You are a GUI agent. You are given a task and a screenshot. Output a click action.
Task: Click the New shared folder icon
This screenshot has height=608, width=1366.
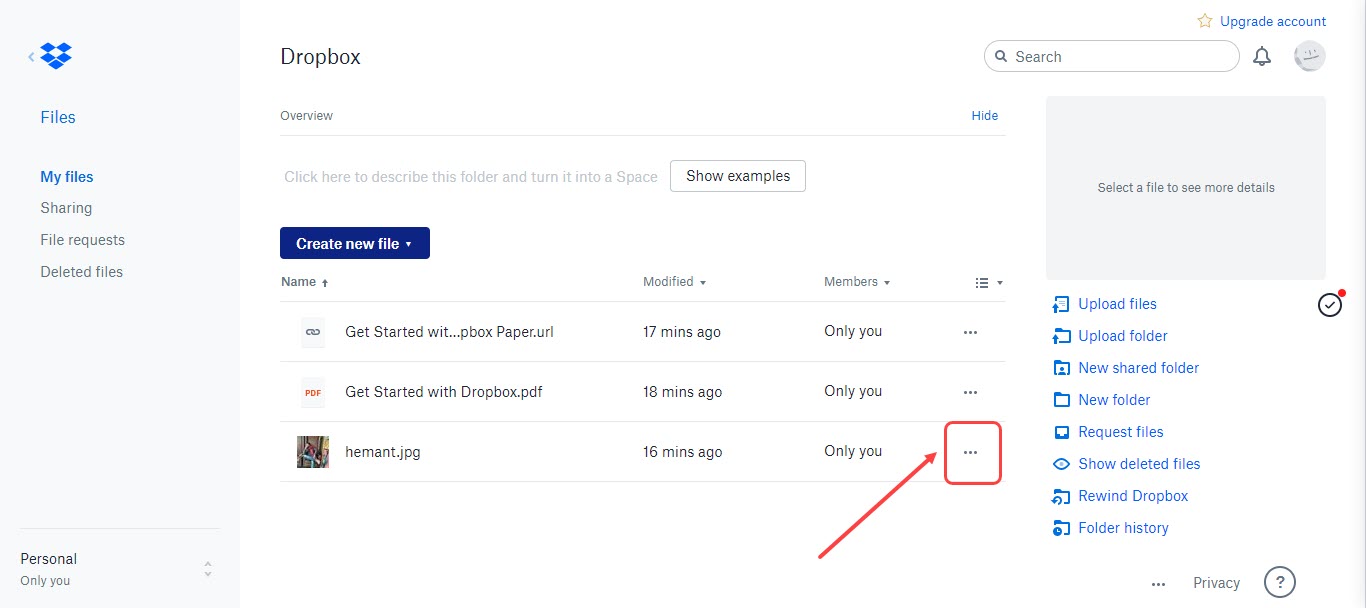point(1061,368)
